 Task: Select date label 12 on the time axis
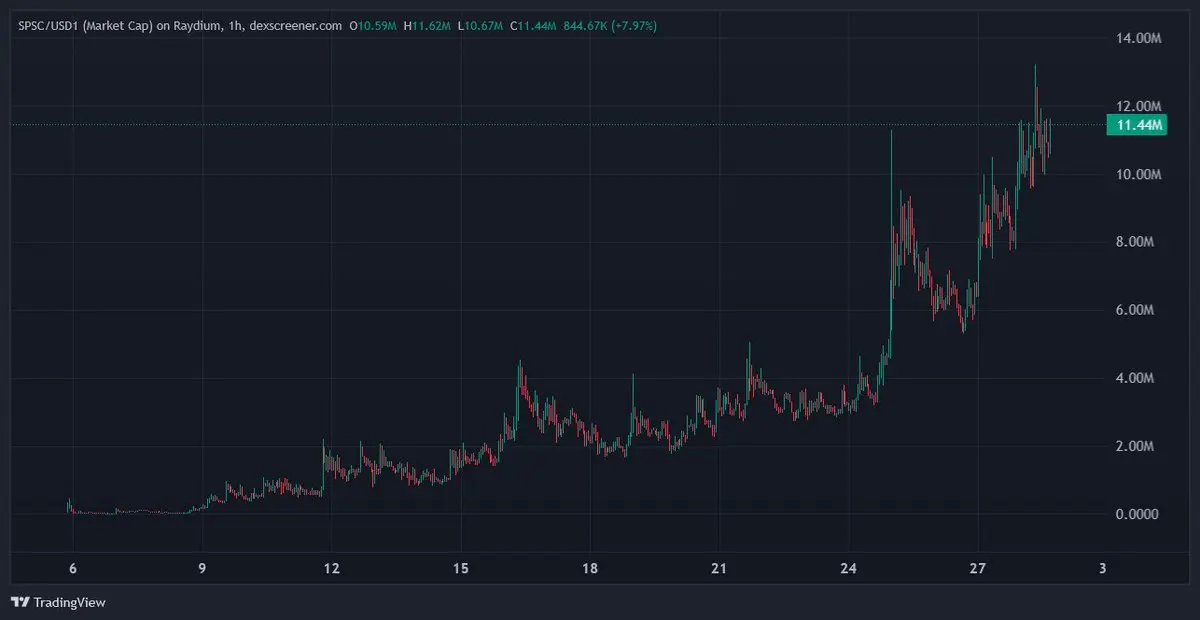[332, 569]
